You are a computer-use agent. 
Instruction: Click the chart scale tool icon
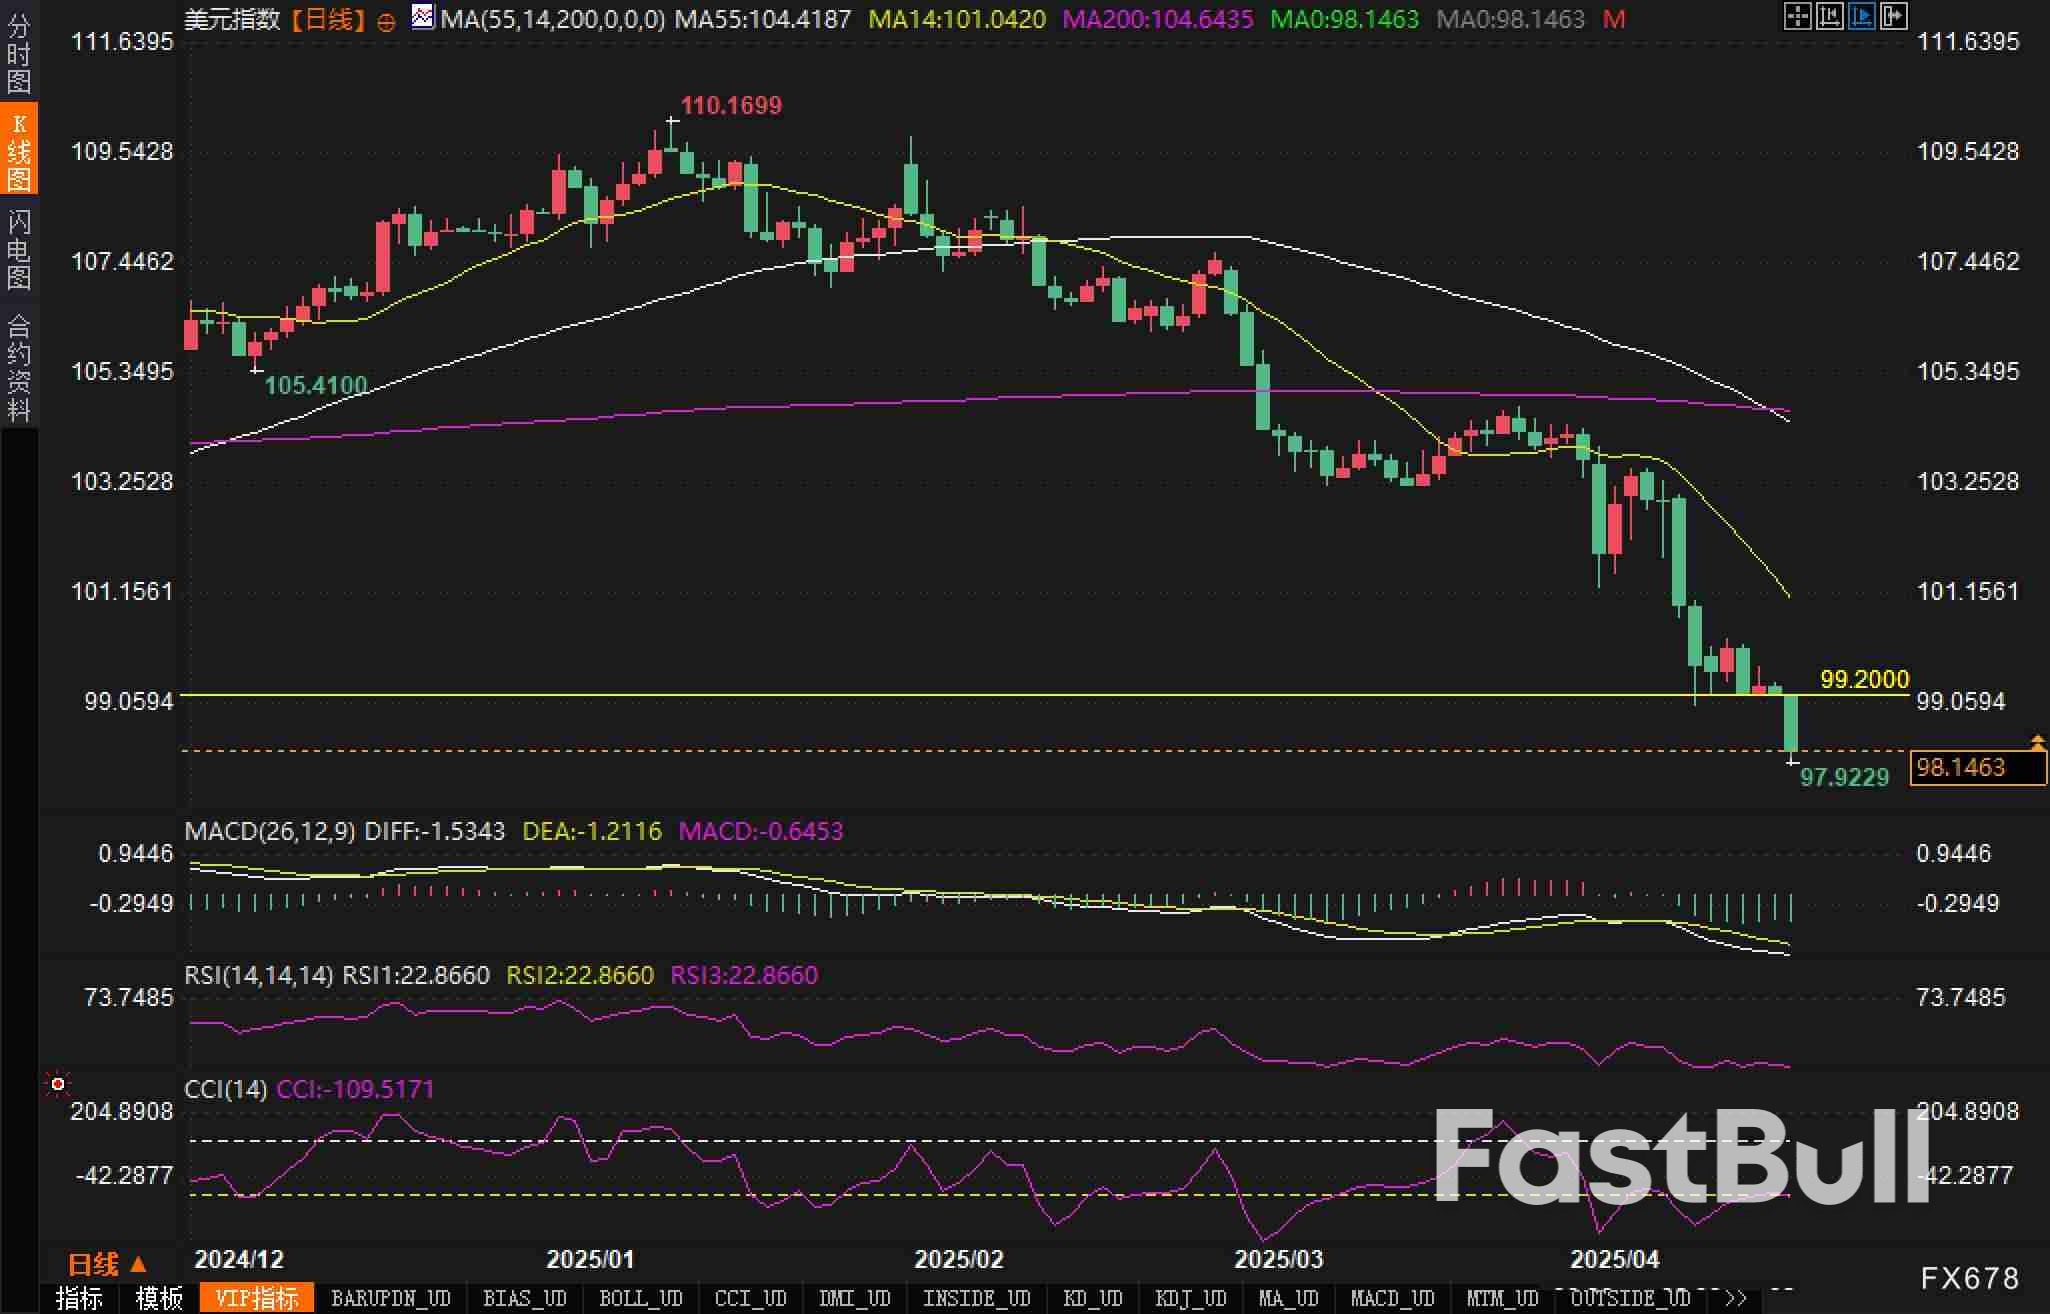click(1829, 16)
